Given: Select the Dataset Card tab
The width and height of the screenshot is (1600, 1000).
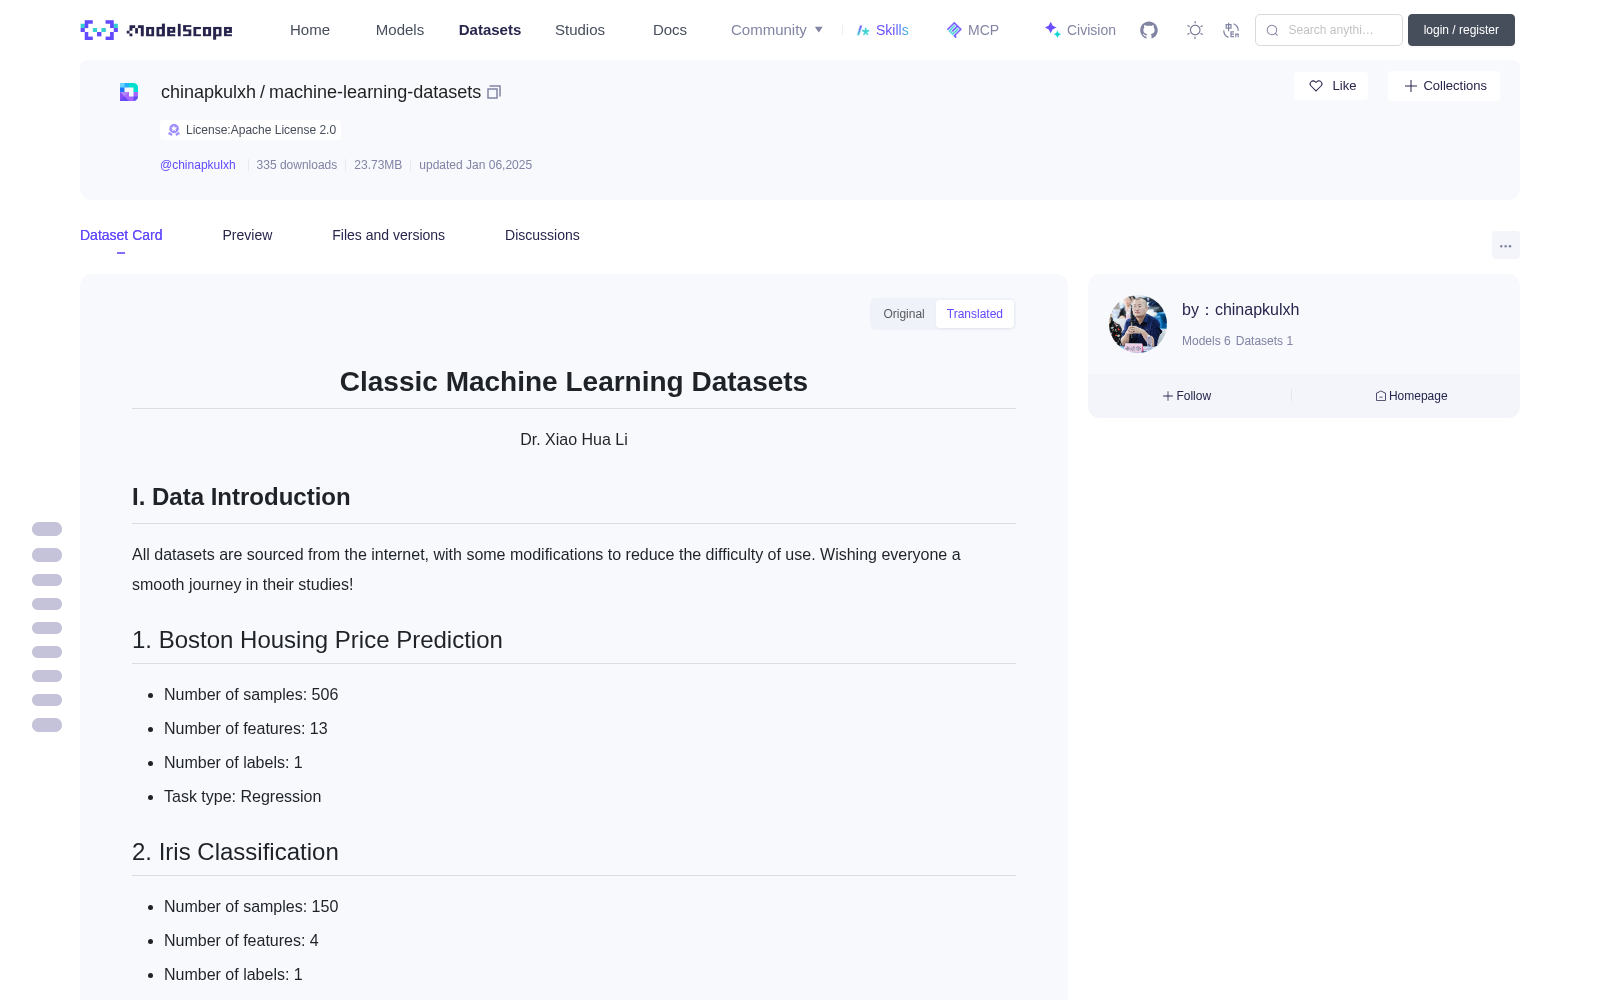Looking at the screenshot, I should 121,235.
